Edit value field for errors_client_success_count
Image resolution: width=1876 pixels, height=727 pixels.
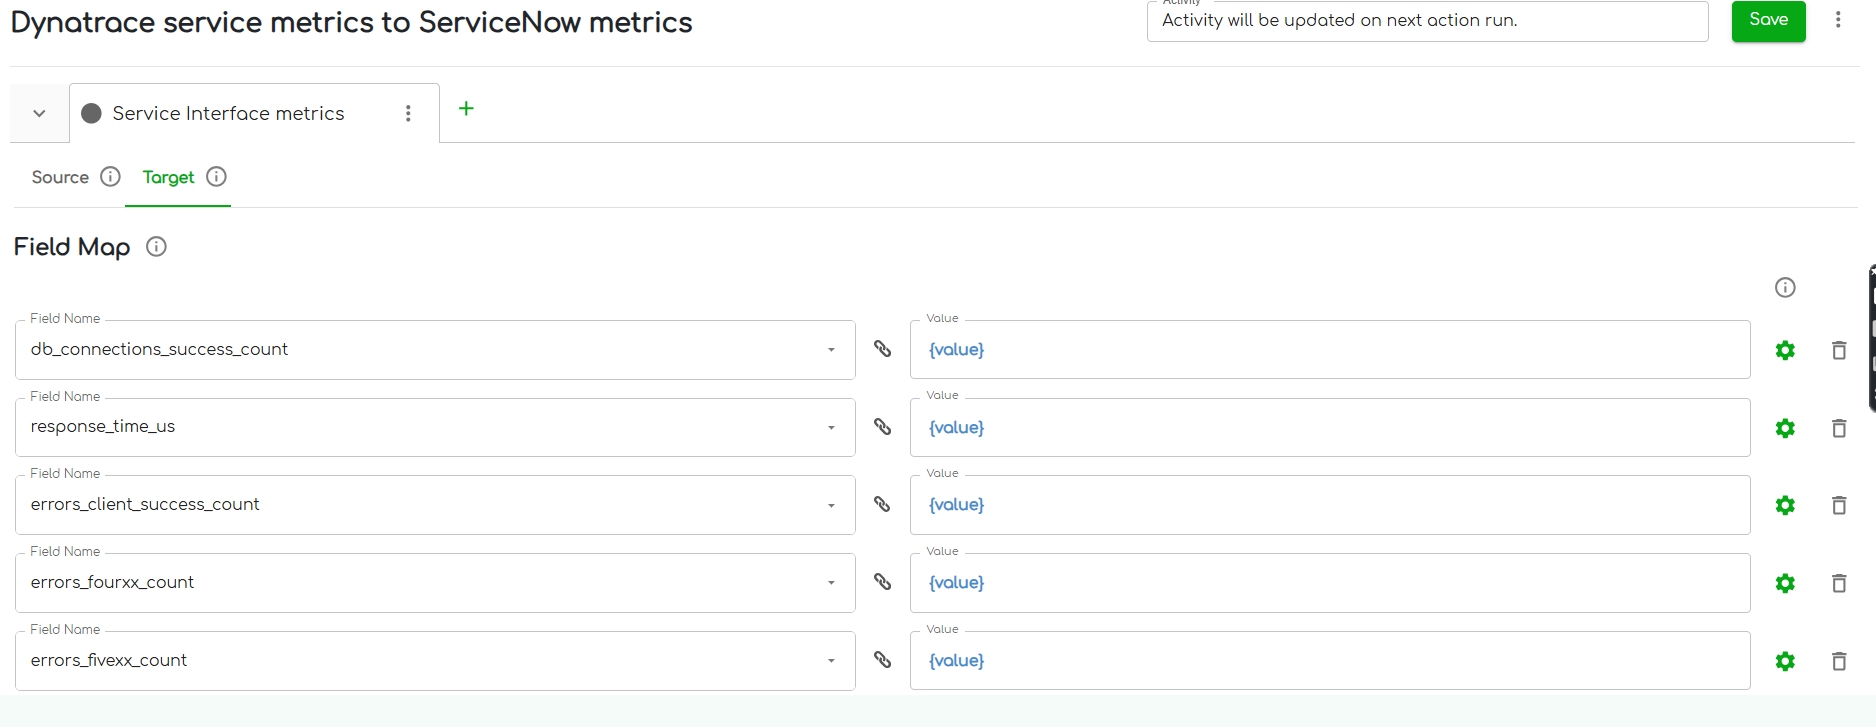coord(1330,505)
